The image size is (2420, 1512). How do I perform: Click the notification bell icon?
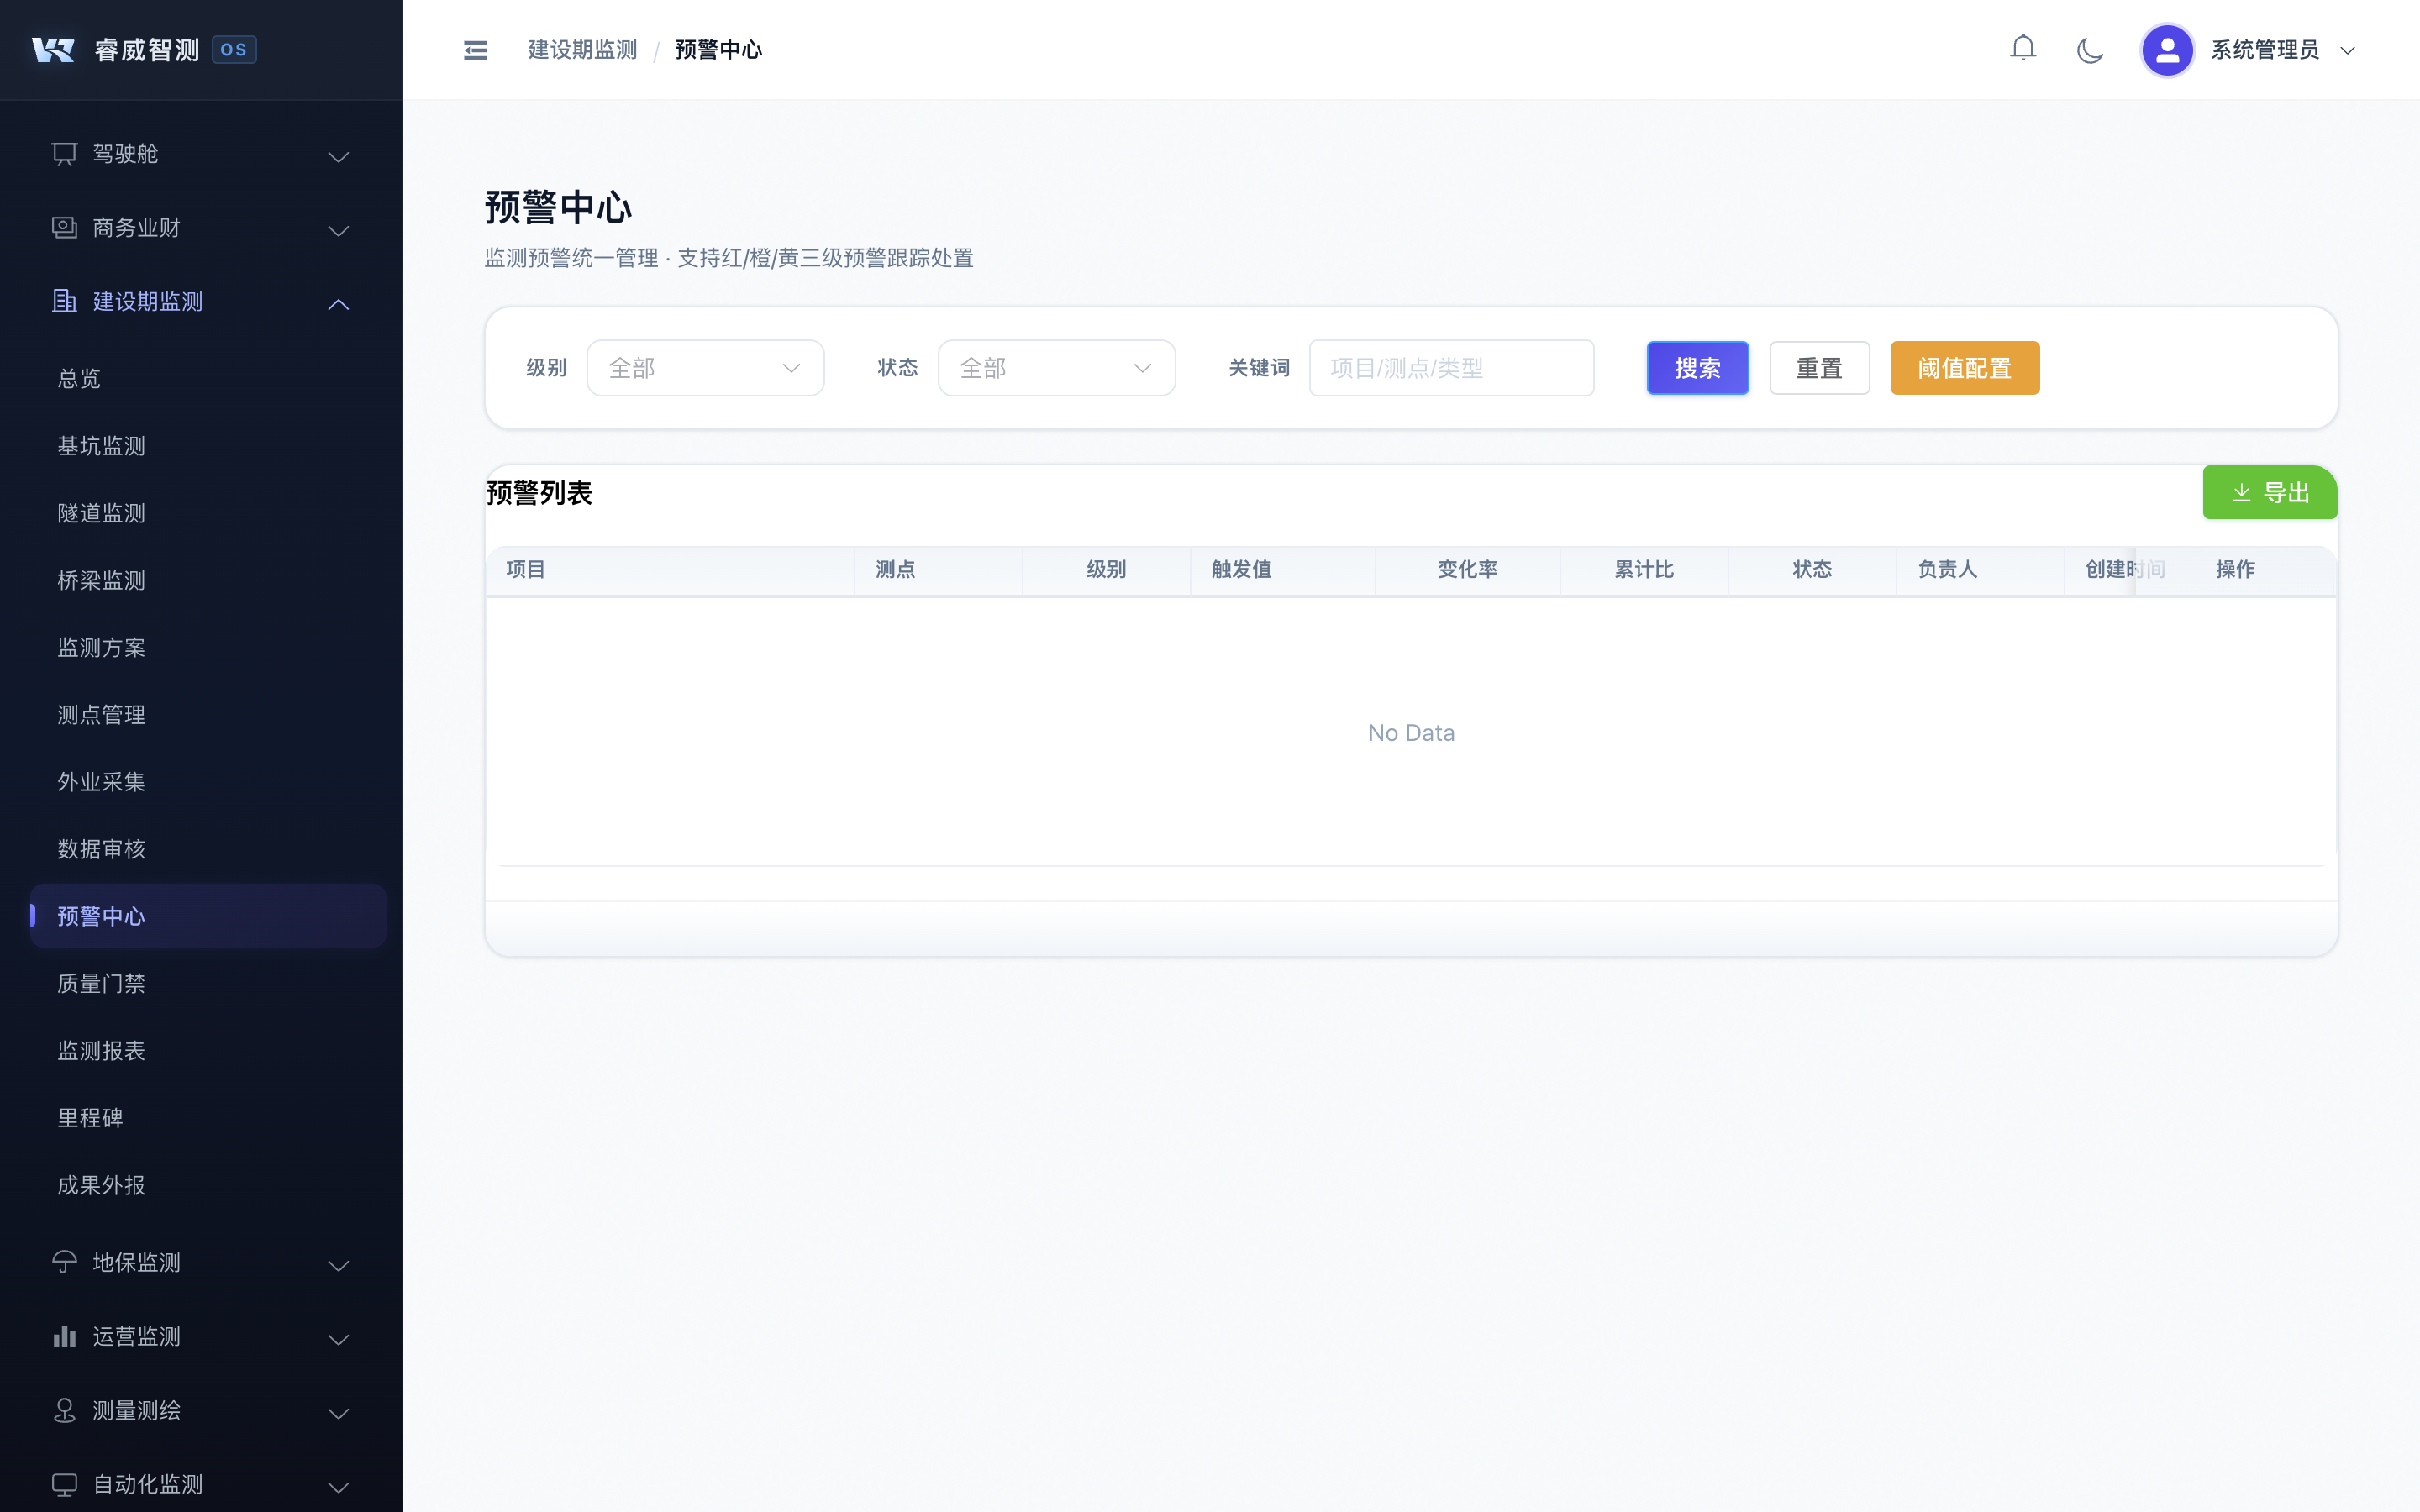2022,48
